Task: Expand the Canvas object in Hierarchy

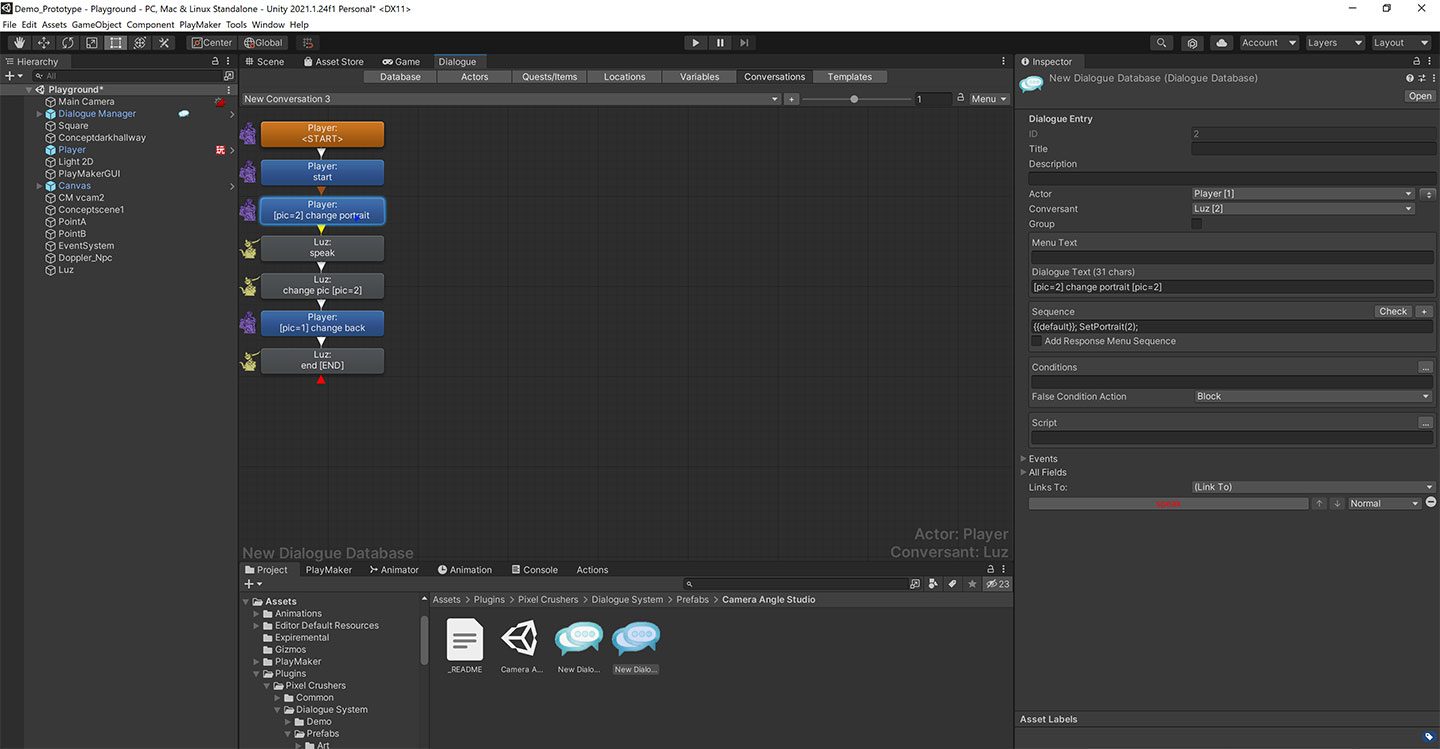Action: [40, 186]
